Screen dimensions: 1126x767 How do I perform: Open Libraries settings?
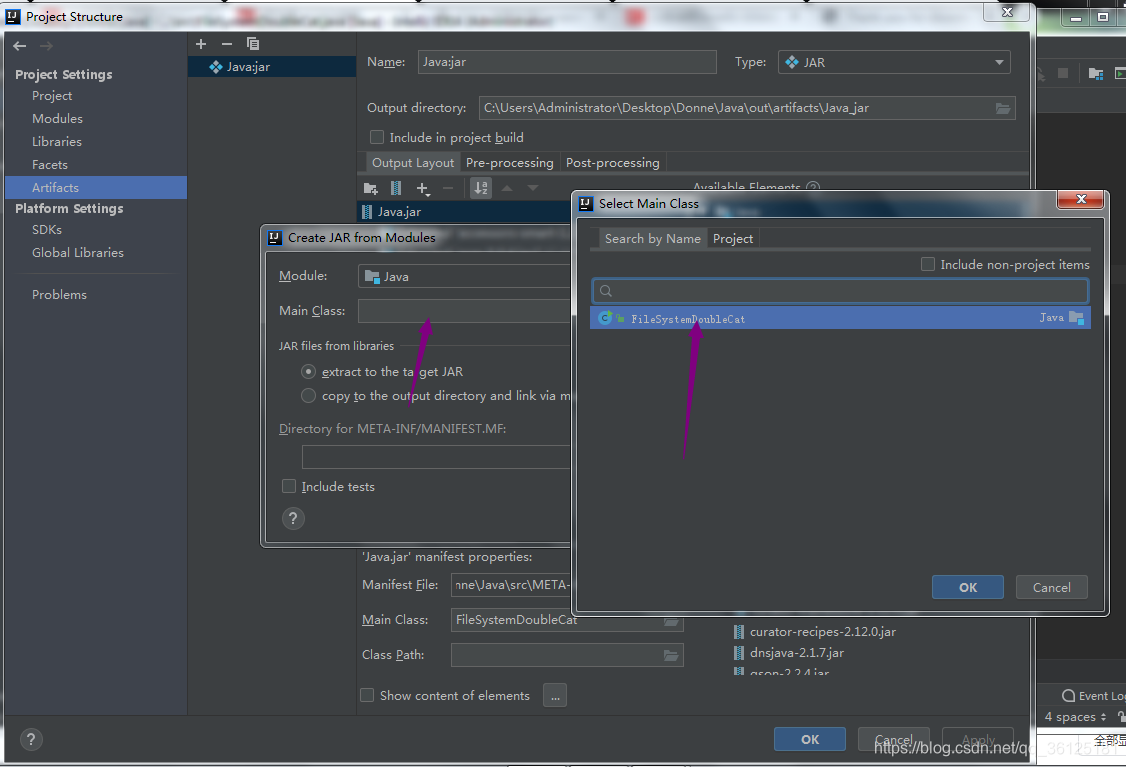(57, 141)
